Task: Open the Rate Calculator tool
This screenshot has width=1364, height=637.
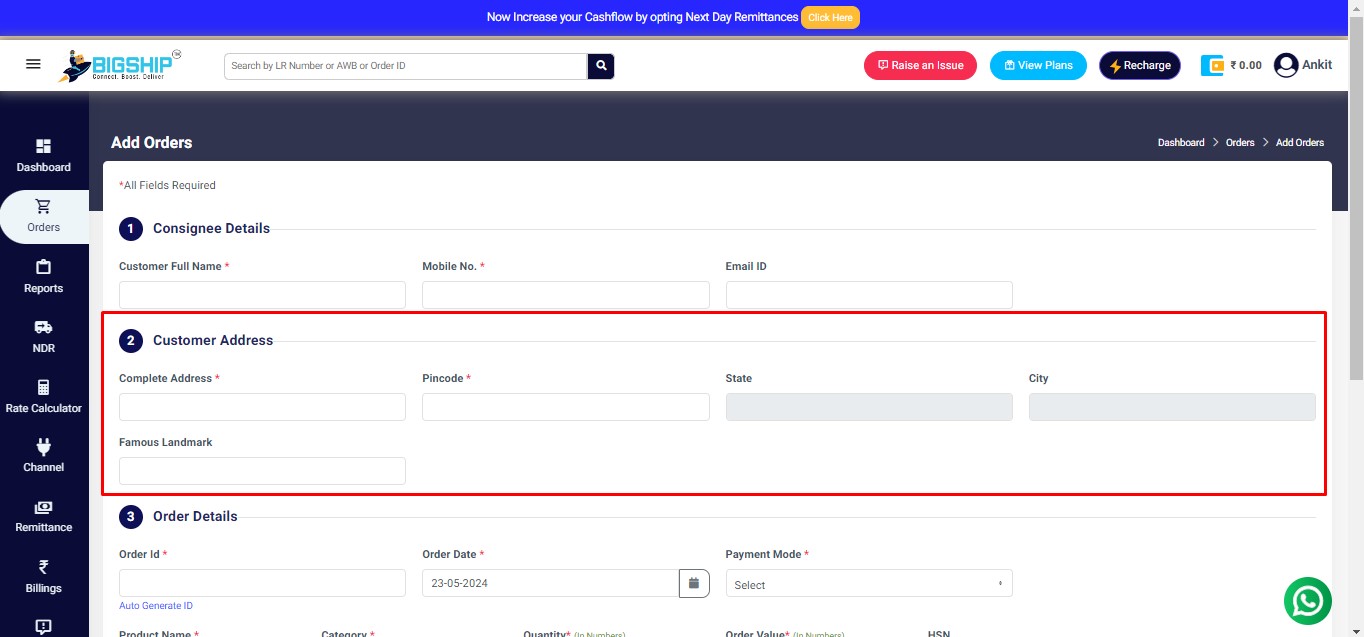Action: point(43,388)
